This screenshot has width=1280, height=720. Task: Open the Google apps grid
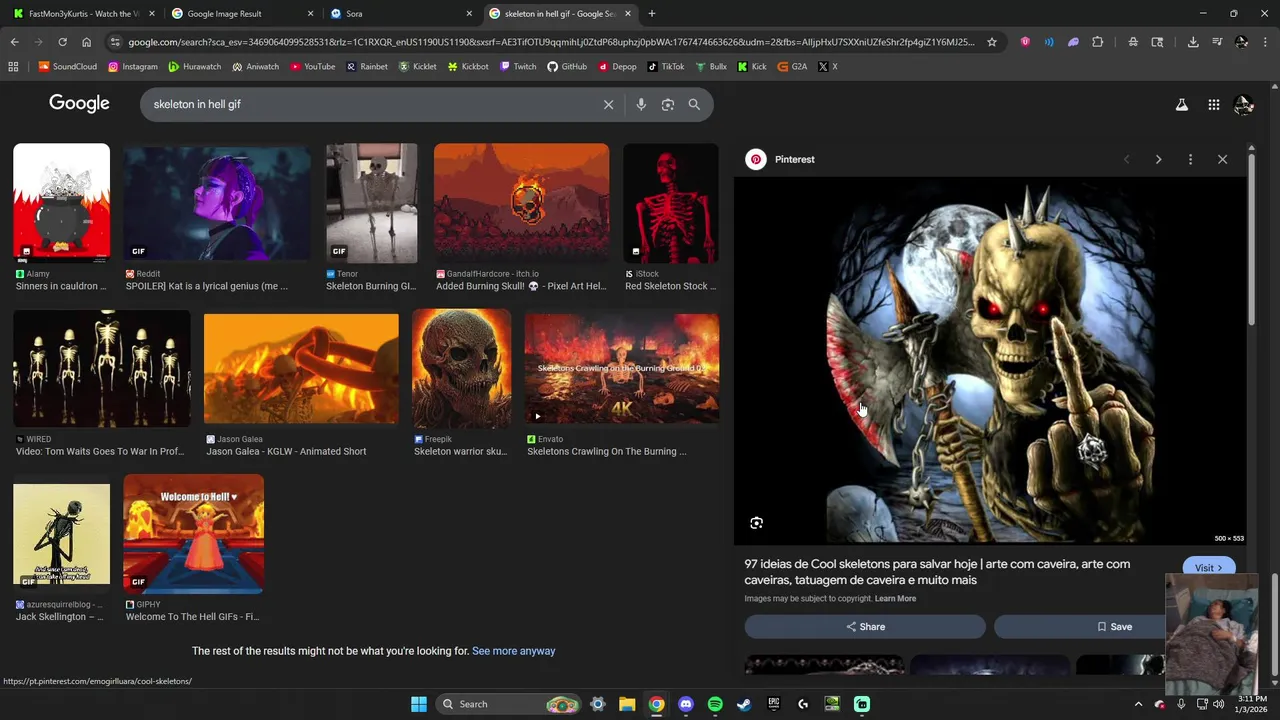tap(1213, 104)
